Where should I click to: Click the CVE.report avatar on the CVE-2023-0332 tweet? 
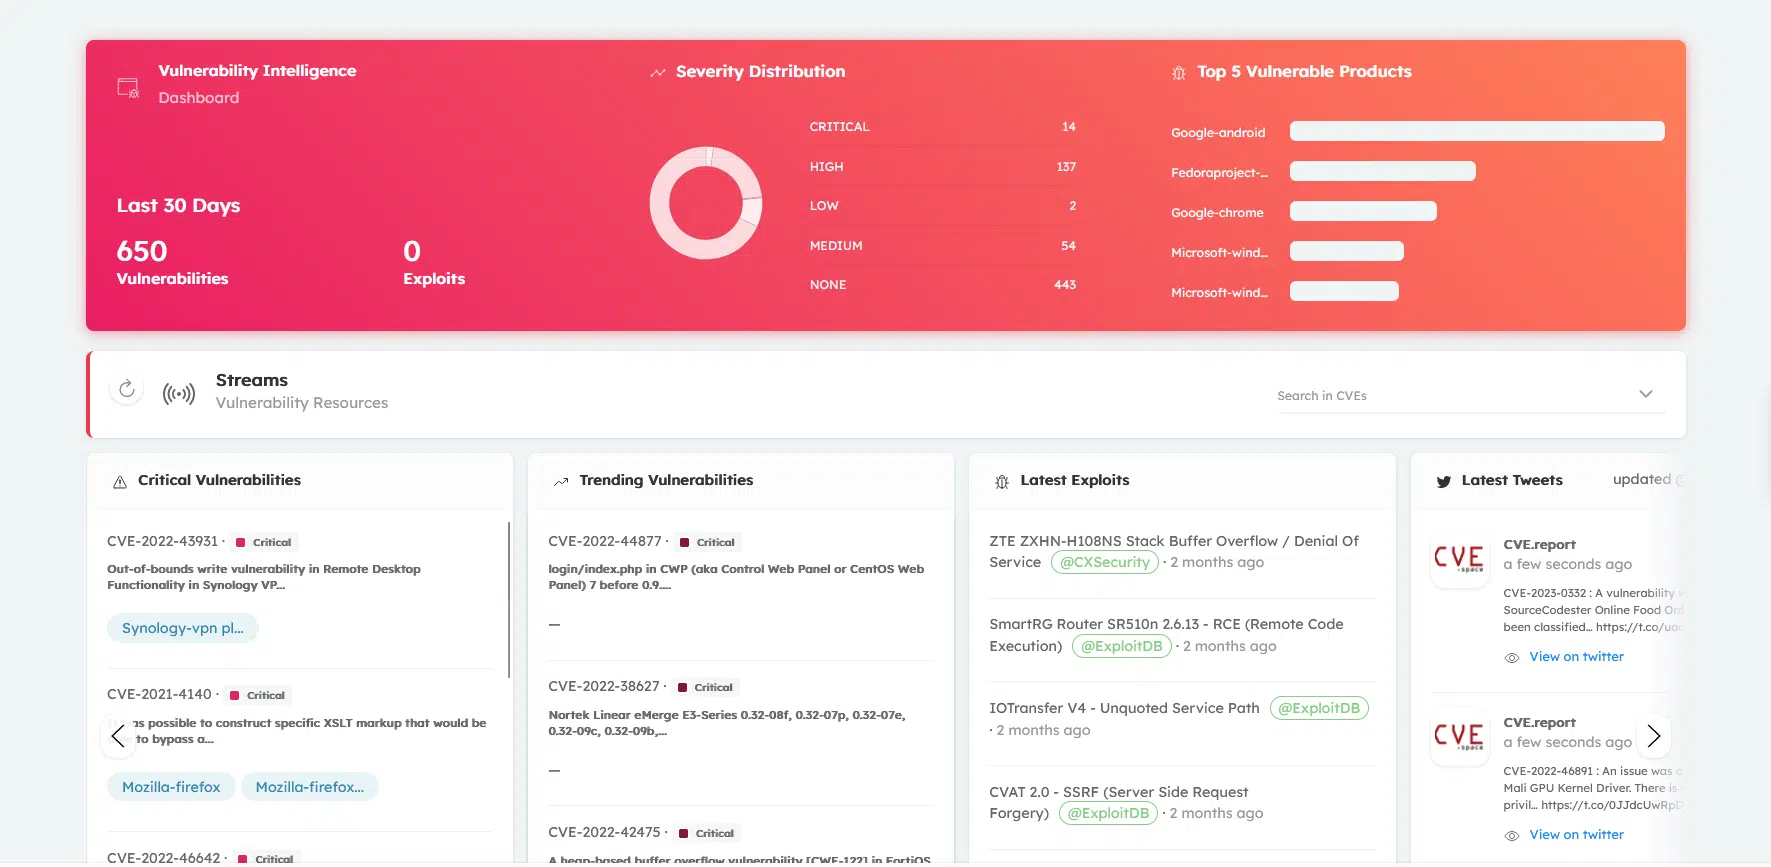[x=1459, y=558]
